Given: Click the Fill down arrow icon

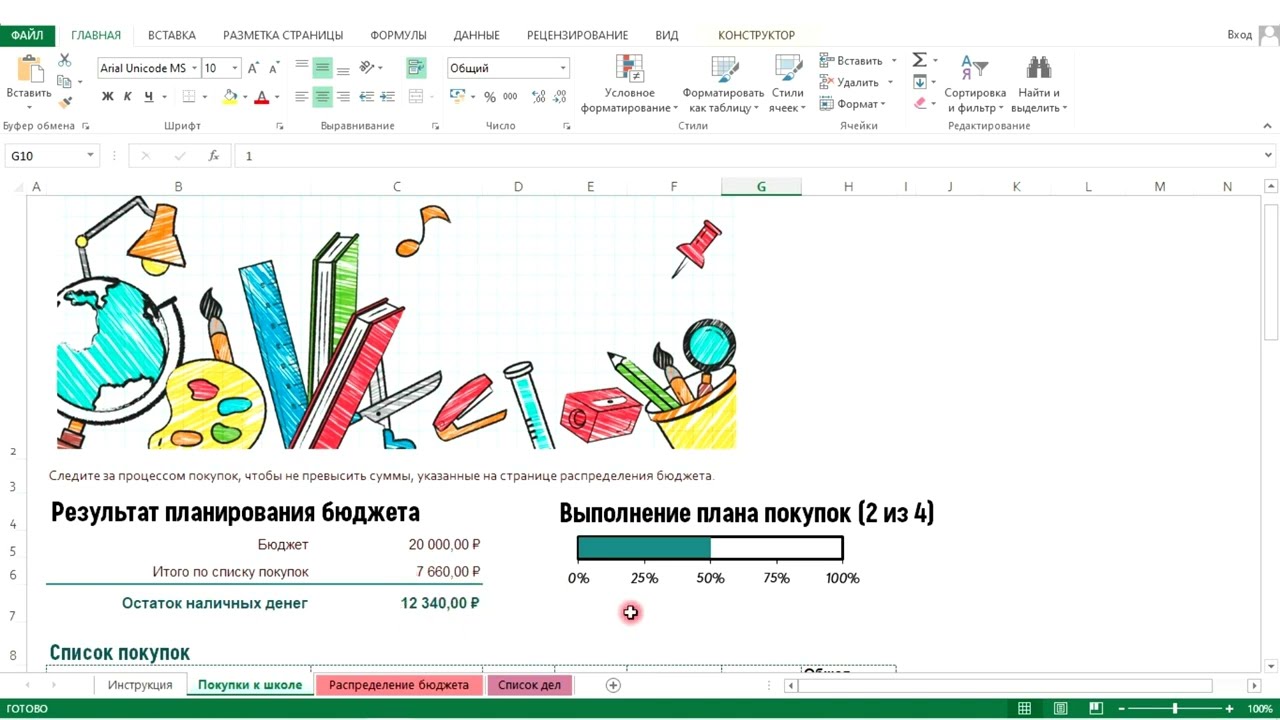Looking at the screenshot, I should pyautogui.click(x=920, y=82).
